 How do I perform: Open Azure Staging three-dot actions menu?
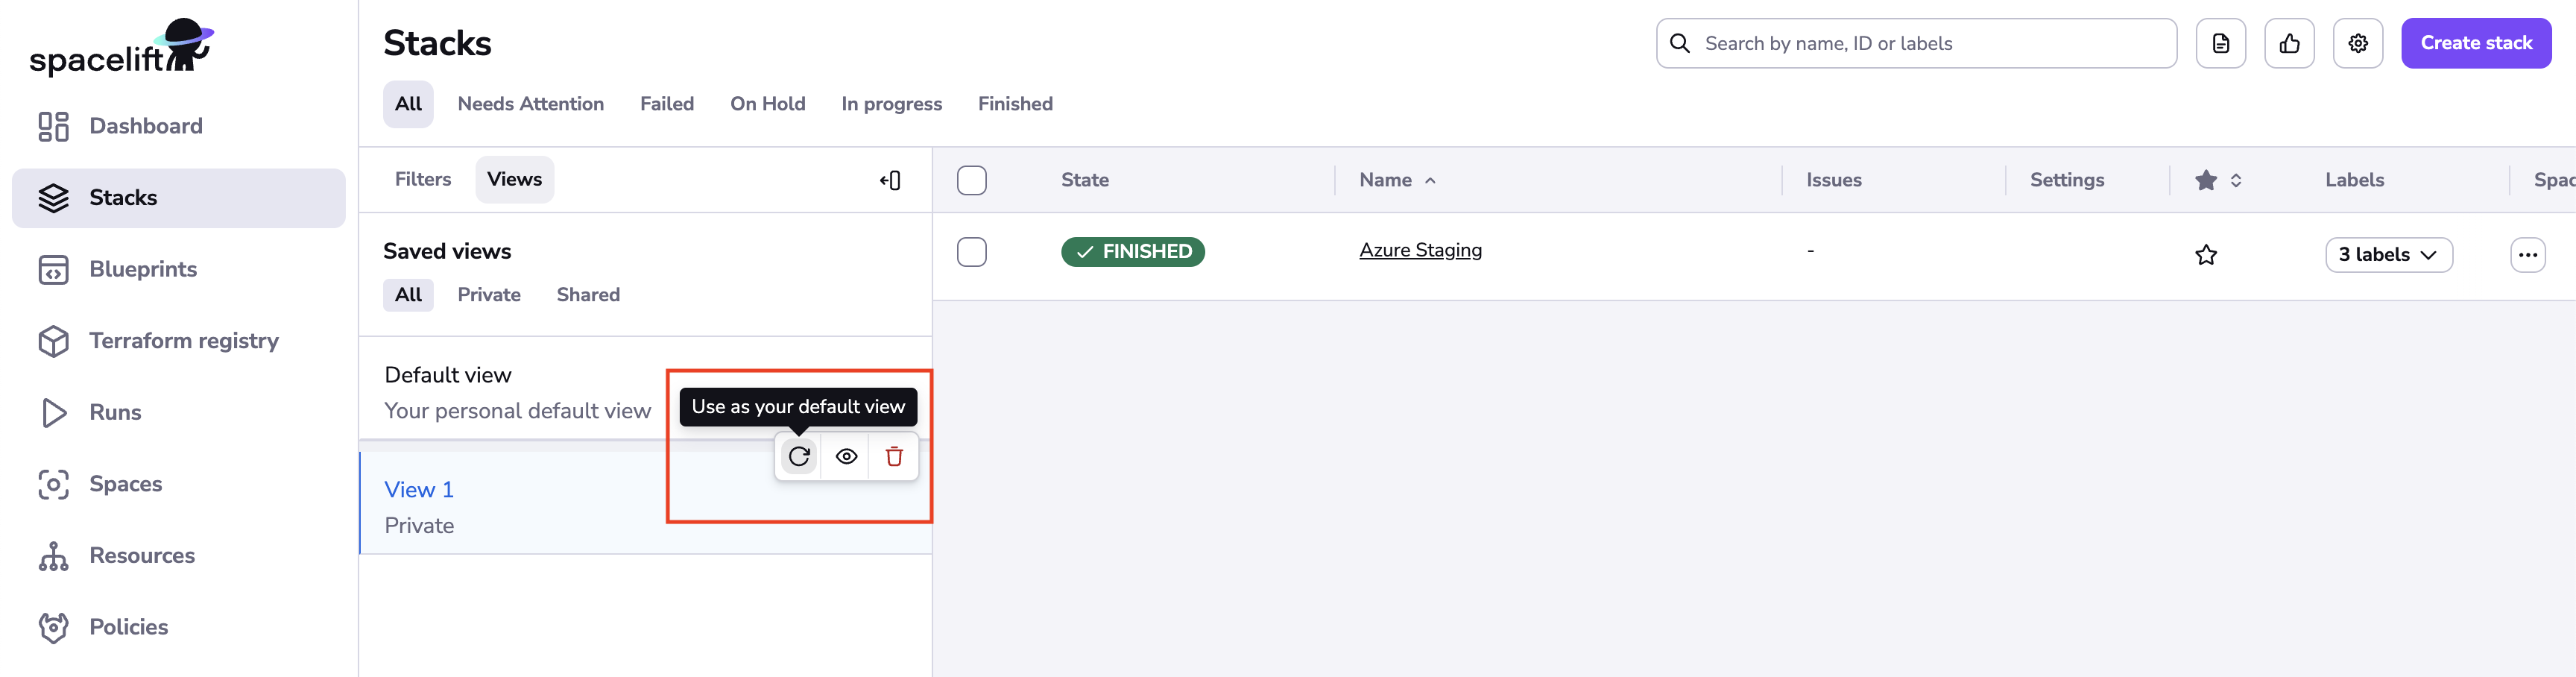(x=2527, y=255)
